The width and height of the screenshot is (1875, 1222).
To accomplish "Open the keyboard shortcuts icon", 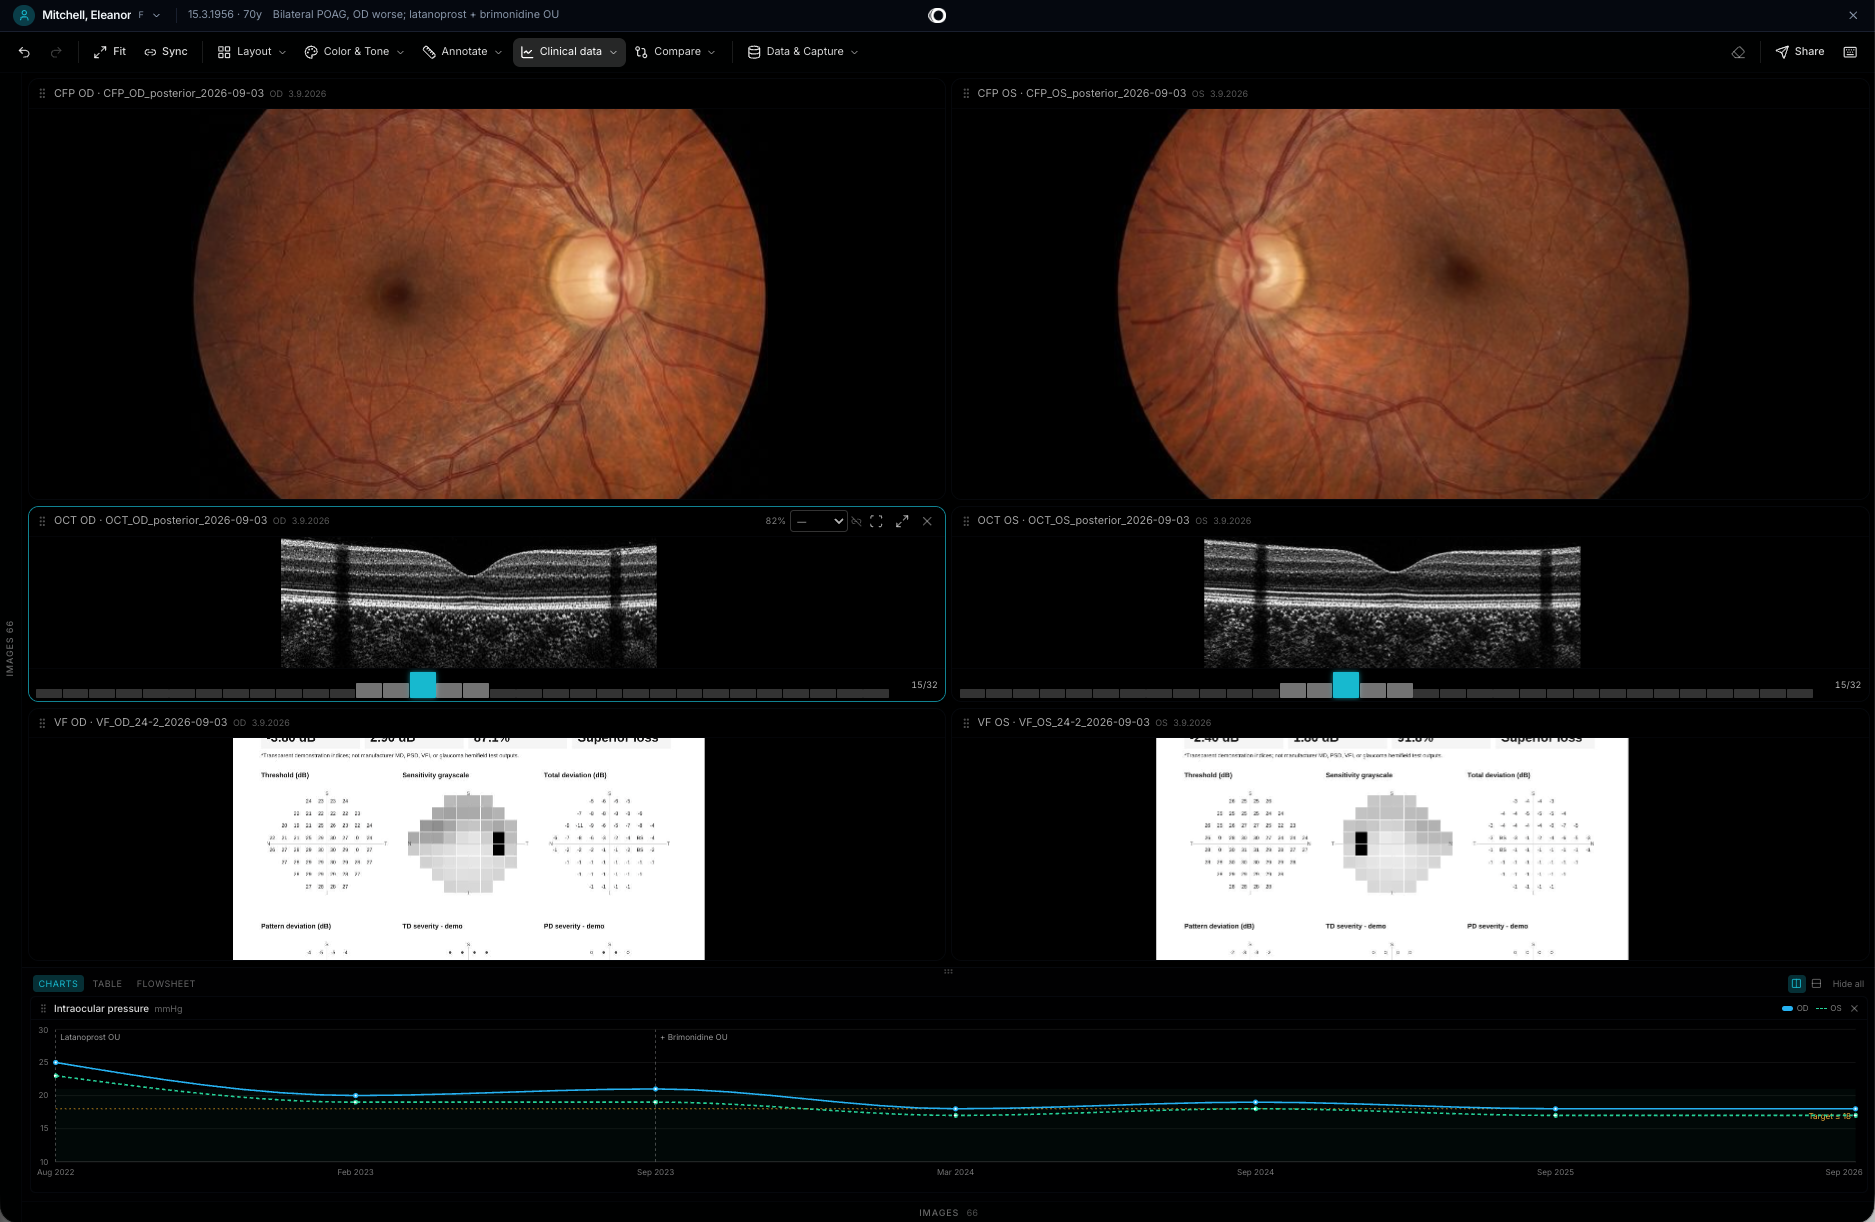I will point(1850,52).
